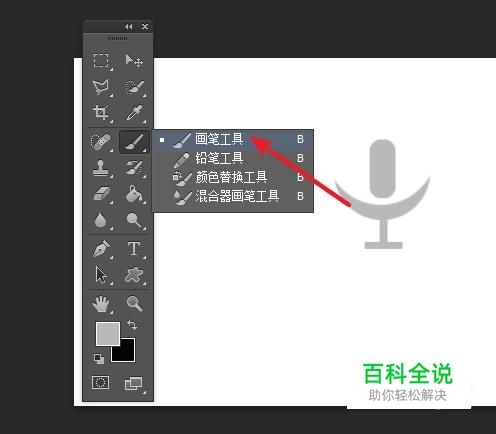
Task: Select the Eyedropper tool
Action: 134,112
